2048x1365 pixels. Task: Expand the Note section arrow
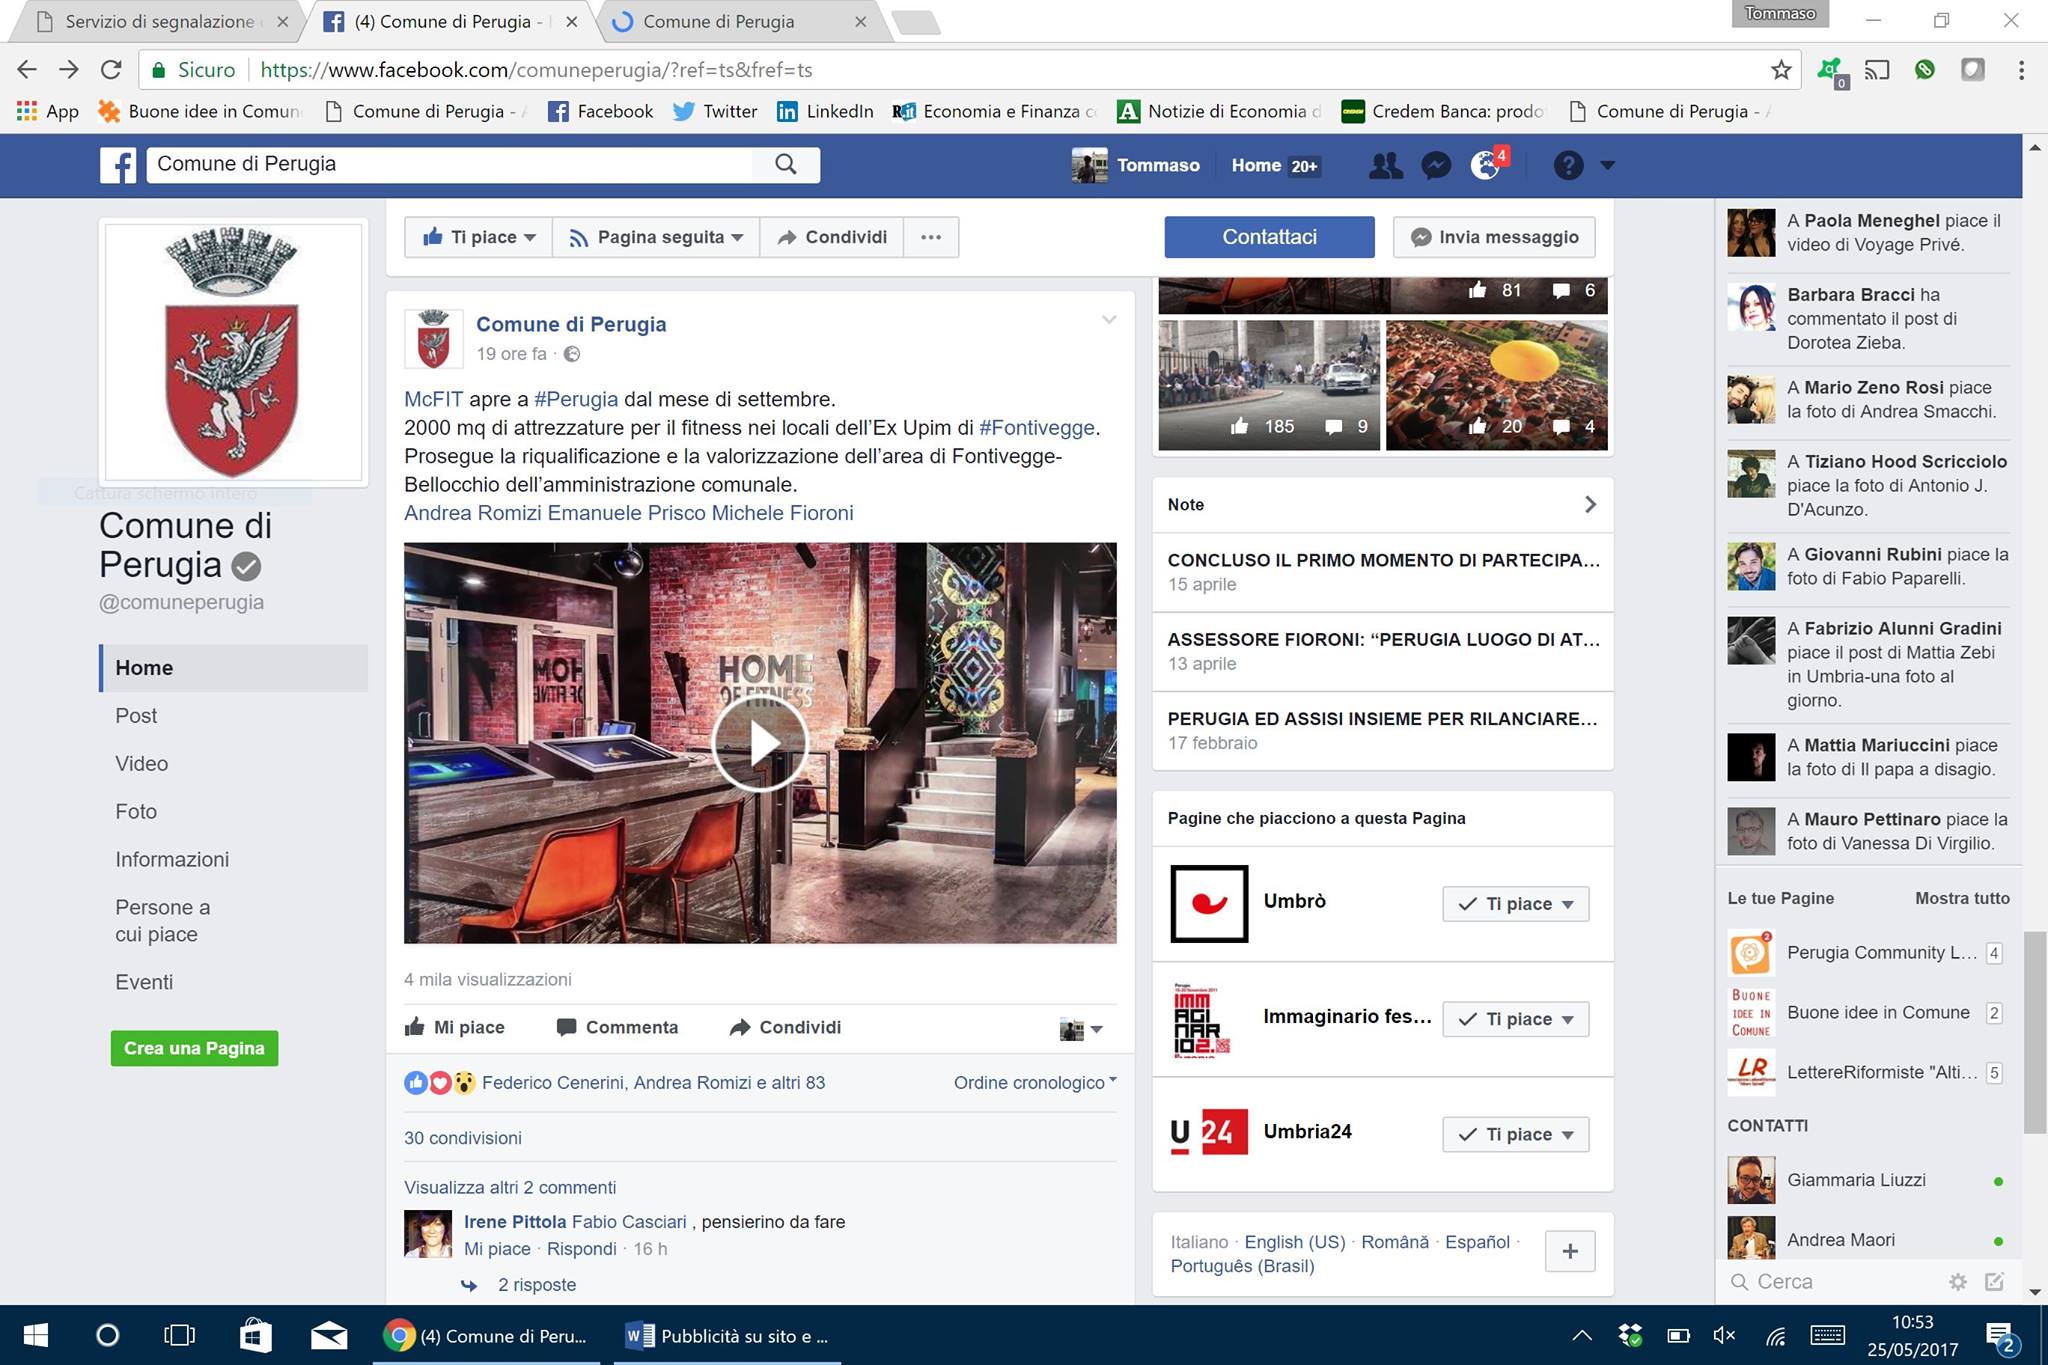(x=1590, y=504)
